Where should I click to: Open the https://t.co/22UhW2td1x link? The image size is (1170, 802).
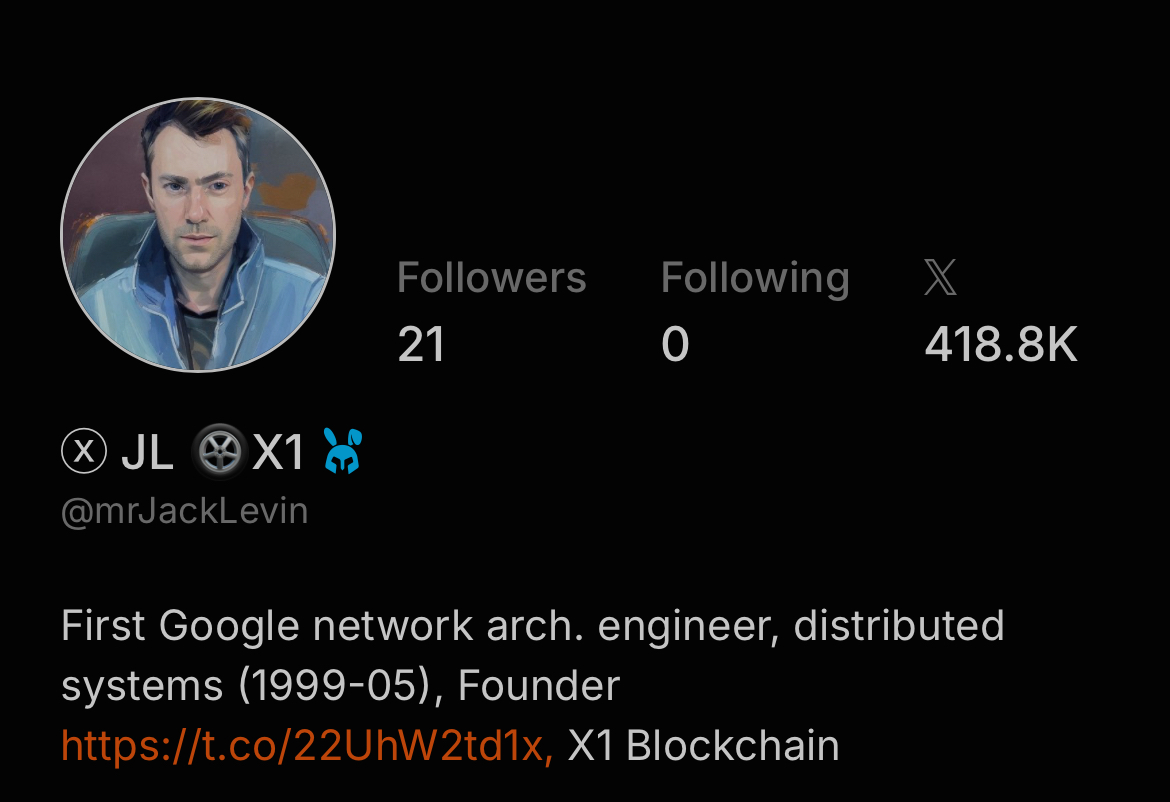[307, 745]
